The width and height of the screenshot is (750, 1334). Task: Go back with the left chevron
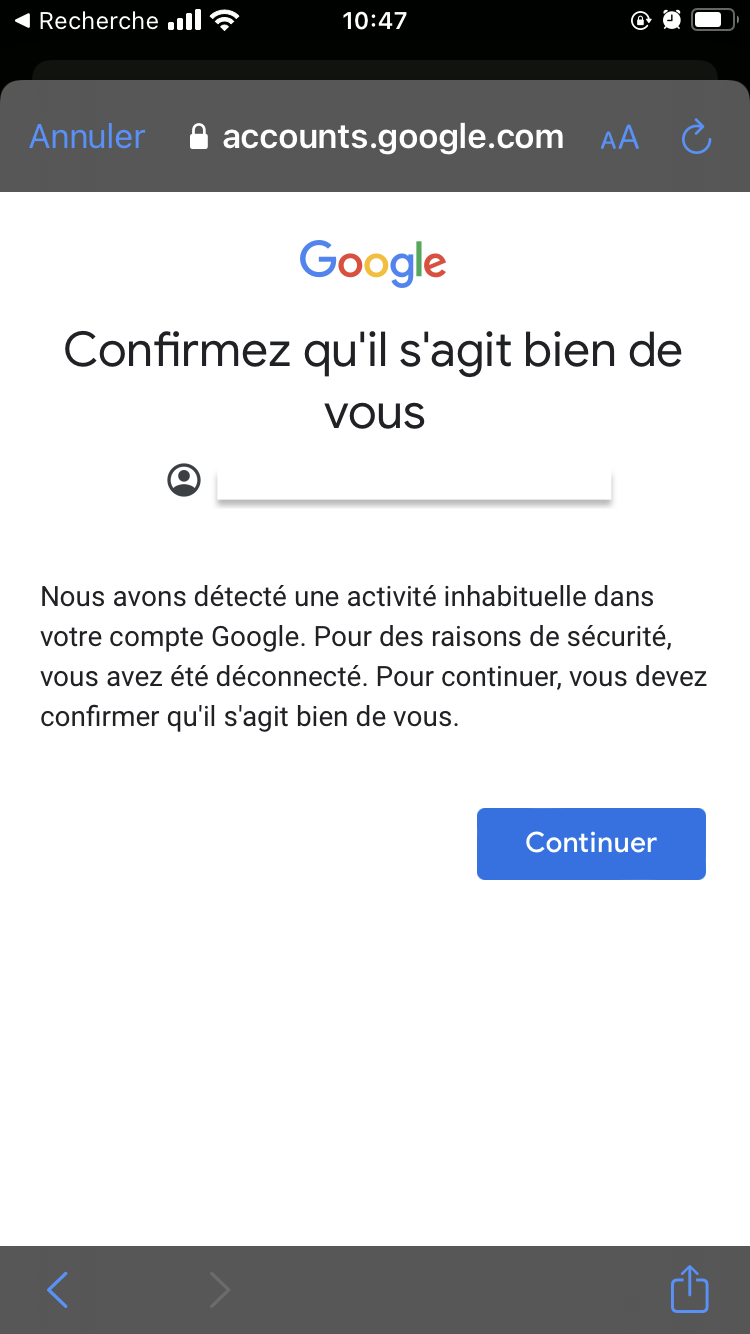[x=58, y=1290]
